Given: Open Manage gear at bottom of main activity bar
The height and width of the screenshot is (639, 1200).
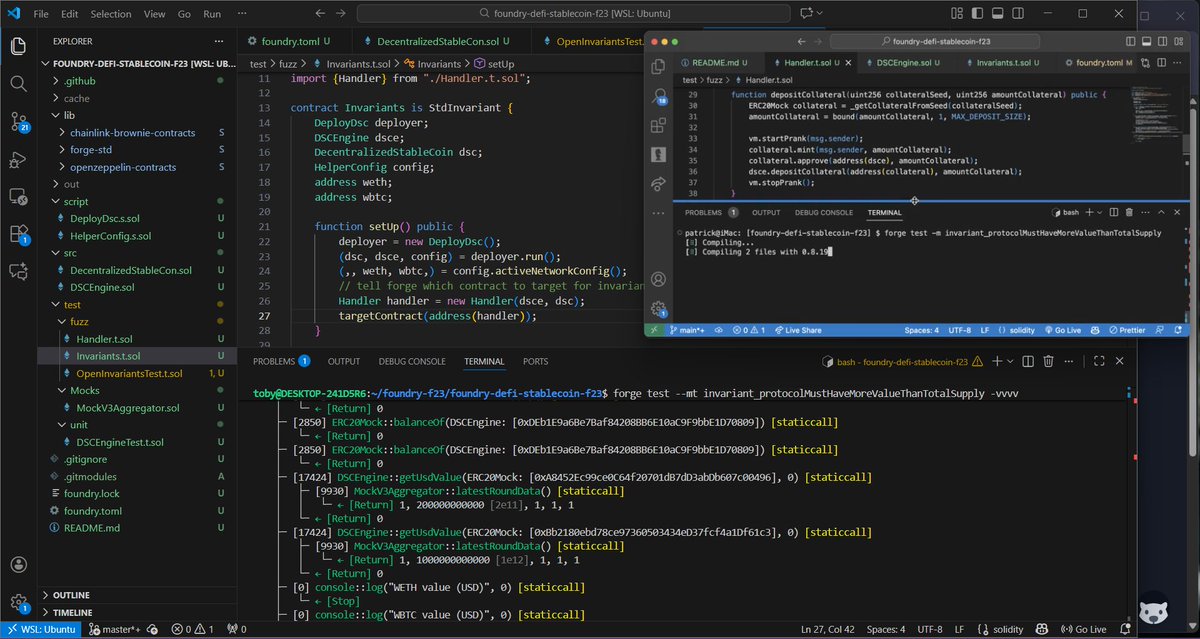Looking at the screenshot, I should (19, 603).
